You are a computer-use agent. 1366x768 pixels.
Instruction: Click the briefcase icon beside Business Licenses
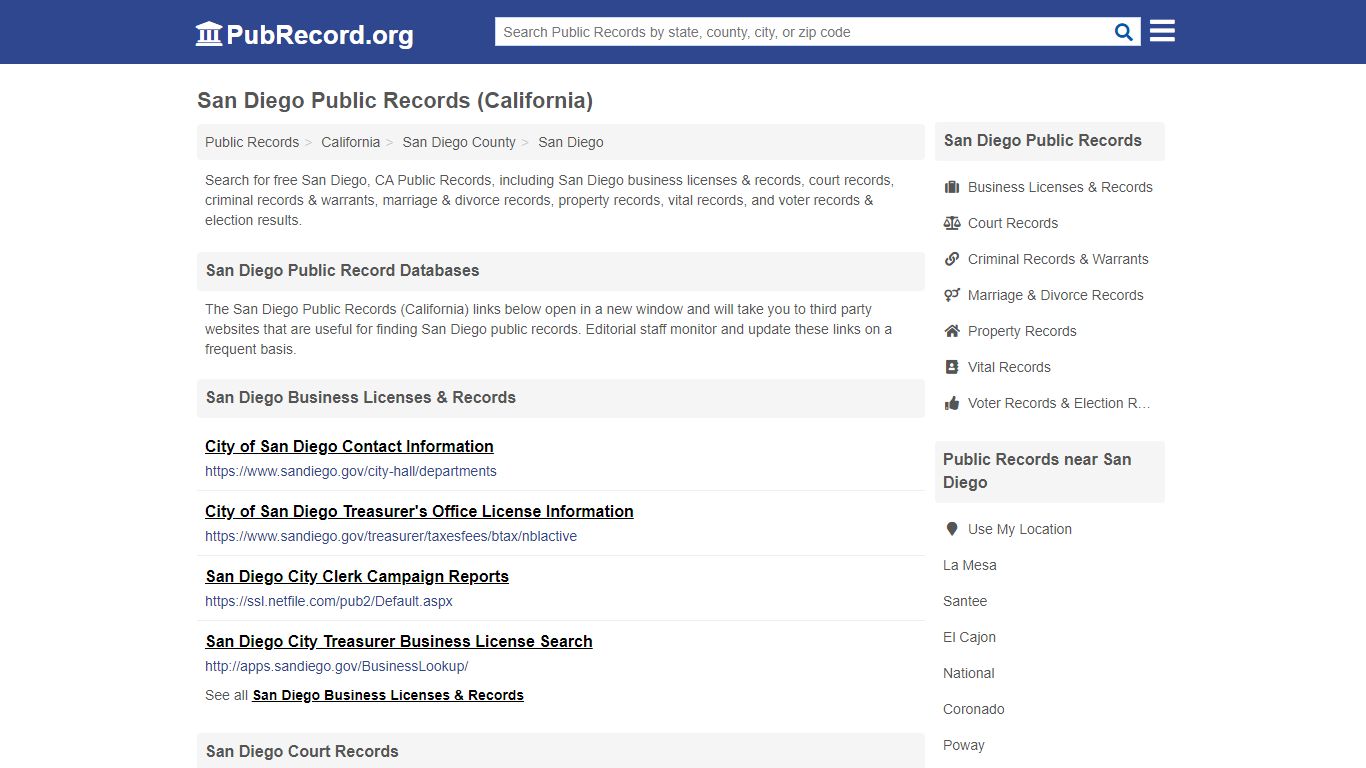(x=952, y=187)
